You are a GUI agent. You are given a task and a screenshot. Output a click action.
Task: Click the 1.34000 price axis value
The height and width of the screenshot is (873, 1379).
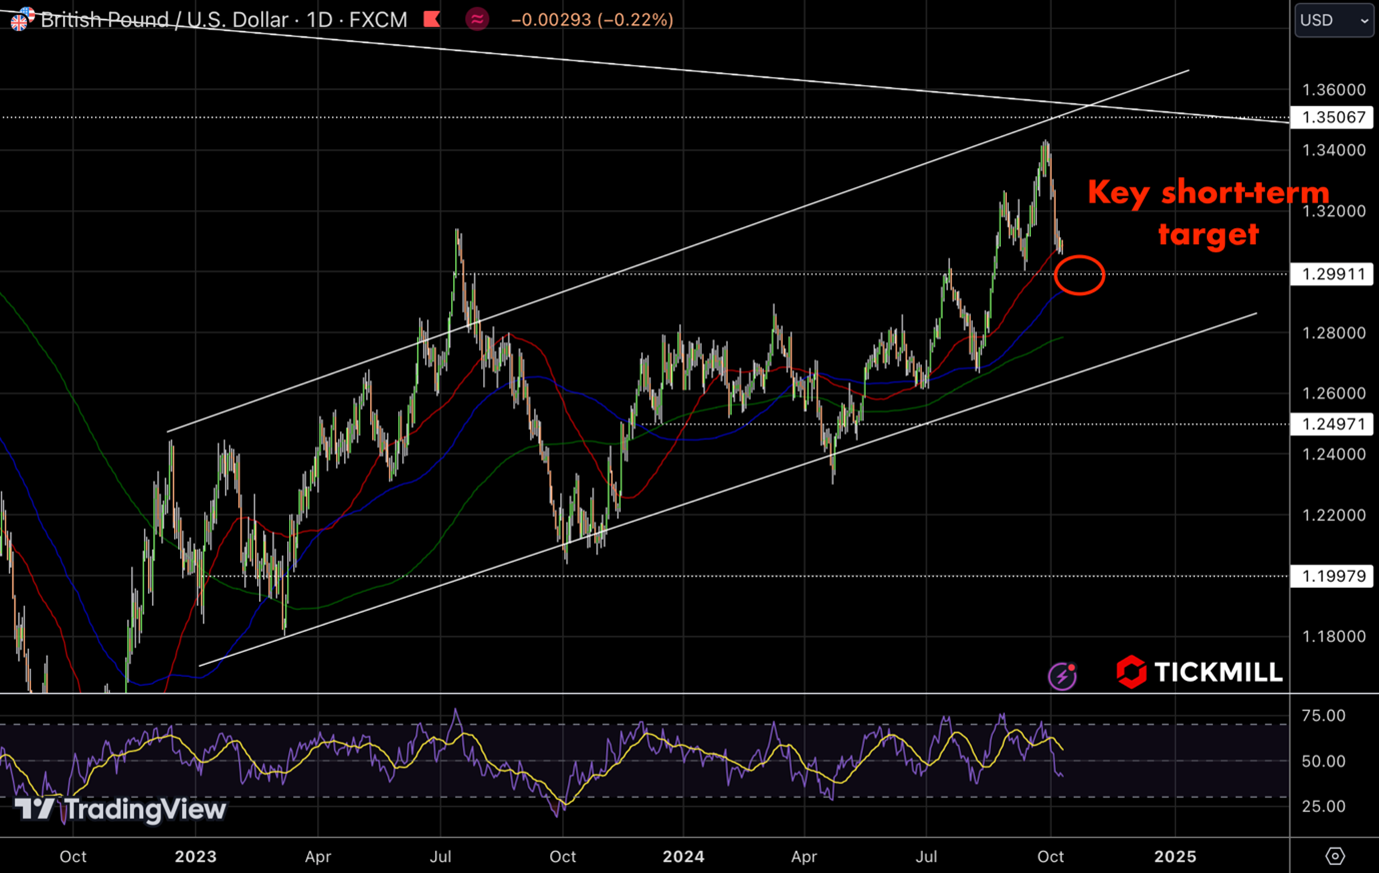click(x=1334, y=150)
